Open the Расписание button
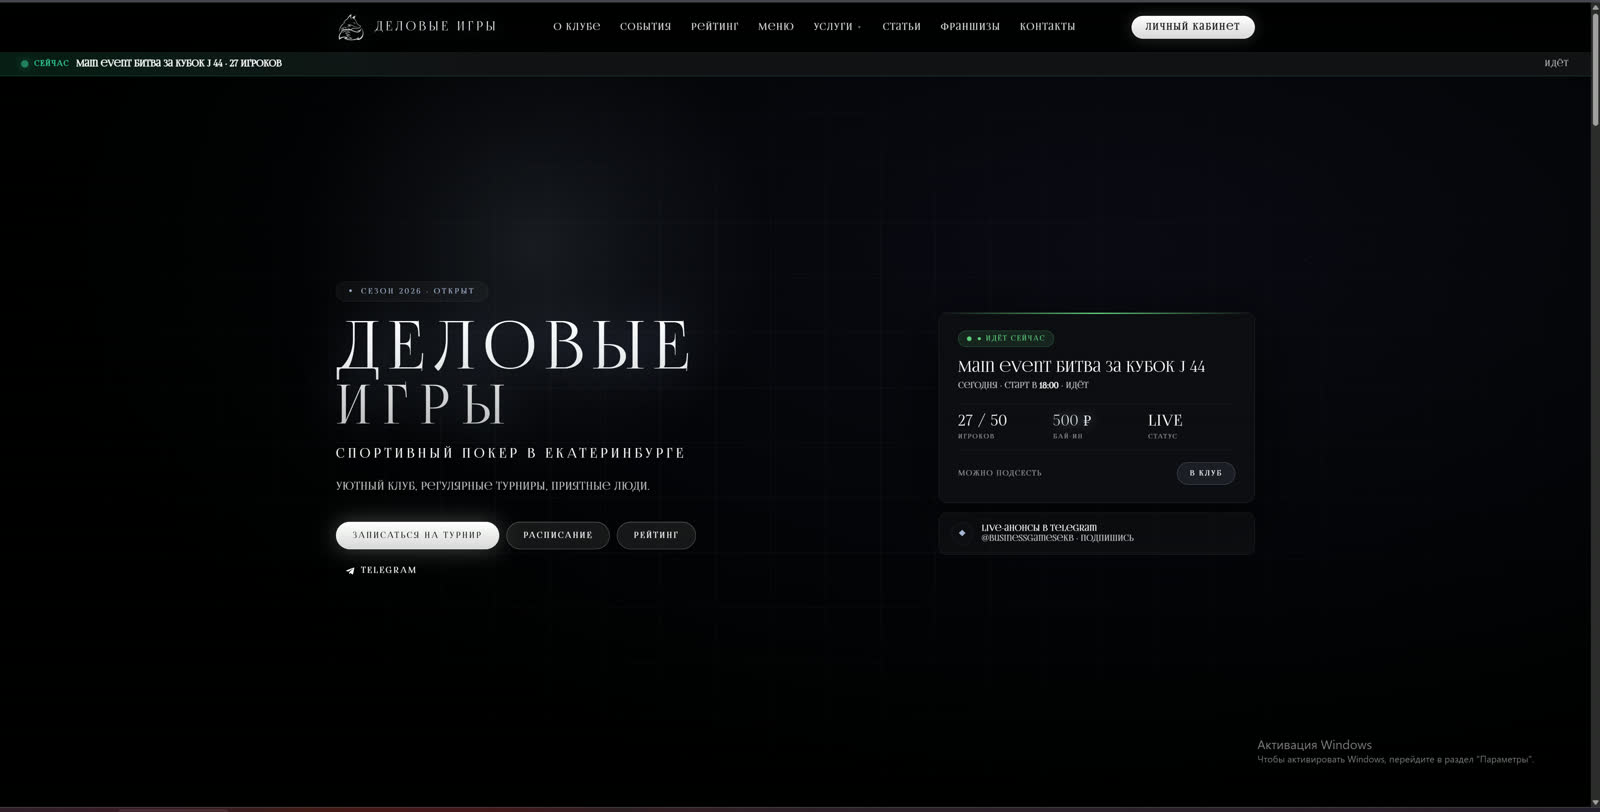The height and width of the screenshot is (812, 1600). 557,535
